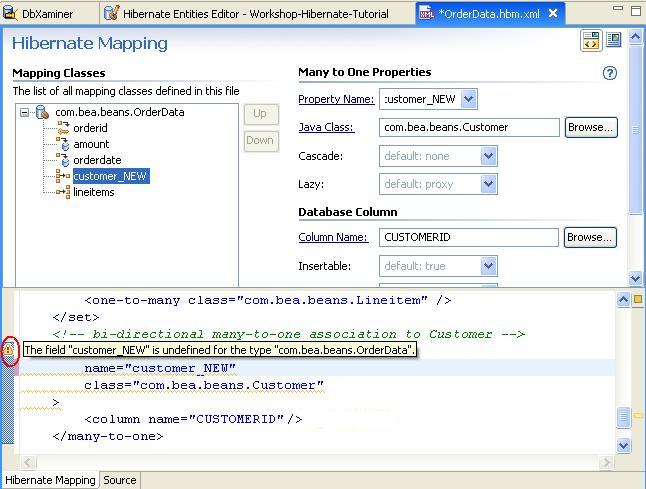Close the OrderData.hbm.xml tab
The image size is (646, 489).
pyautogui.click(x=553, y=14)
